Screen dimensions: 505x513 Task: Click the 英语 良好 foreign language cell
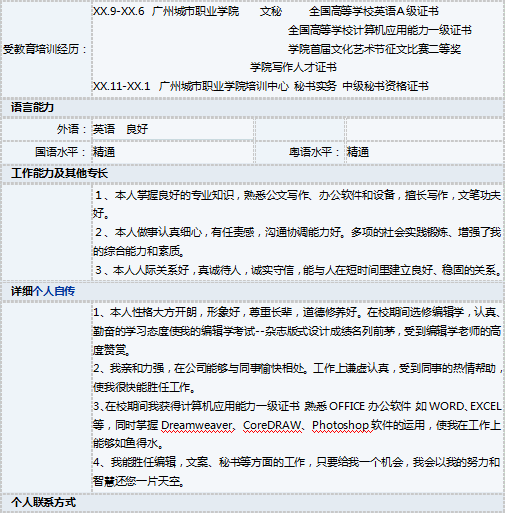(x=172, y=129)
